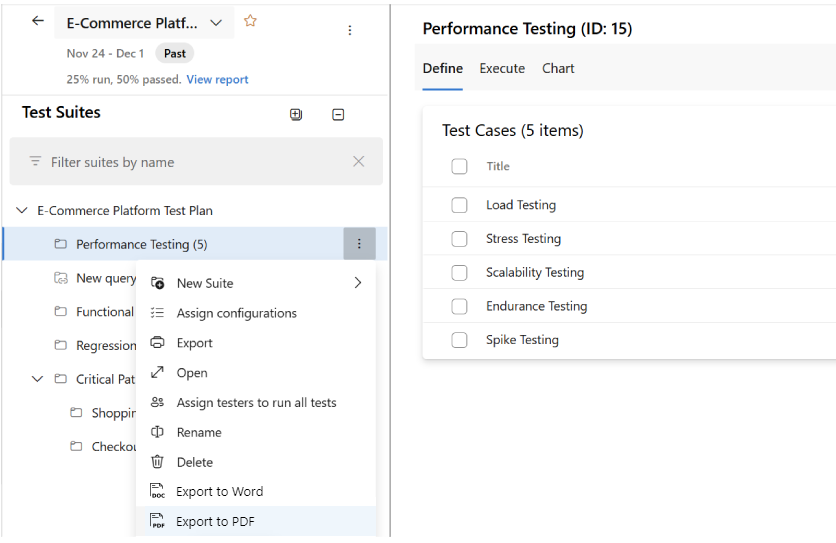This screenshot has width=836, height=543.
Task: Expand the New Suite submenu arrow
Action: (x=357, y=283)
